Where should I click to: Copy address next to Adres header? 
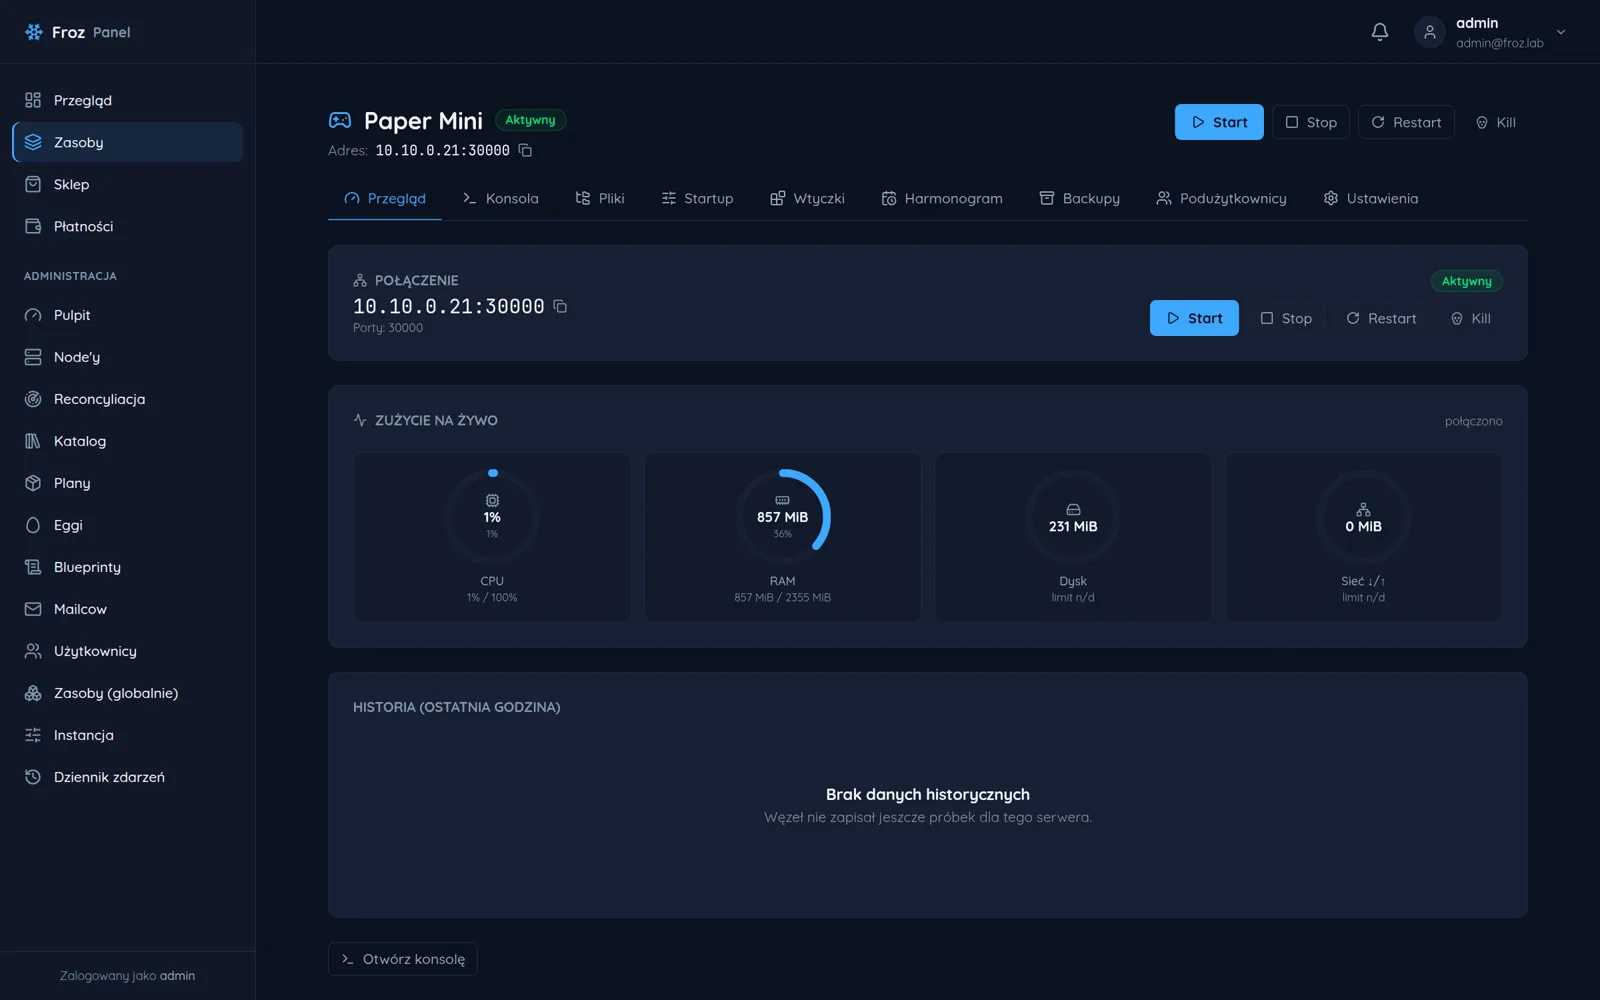click(525, 150)
